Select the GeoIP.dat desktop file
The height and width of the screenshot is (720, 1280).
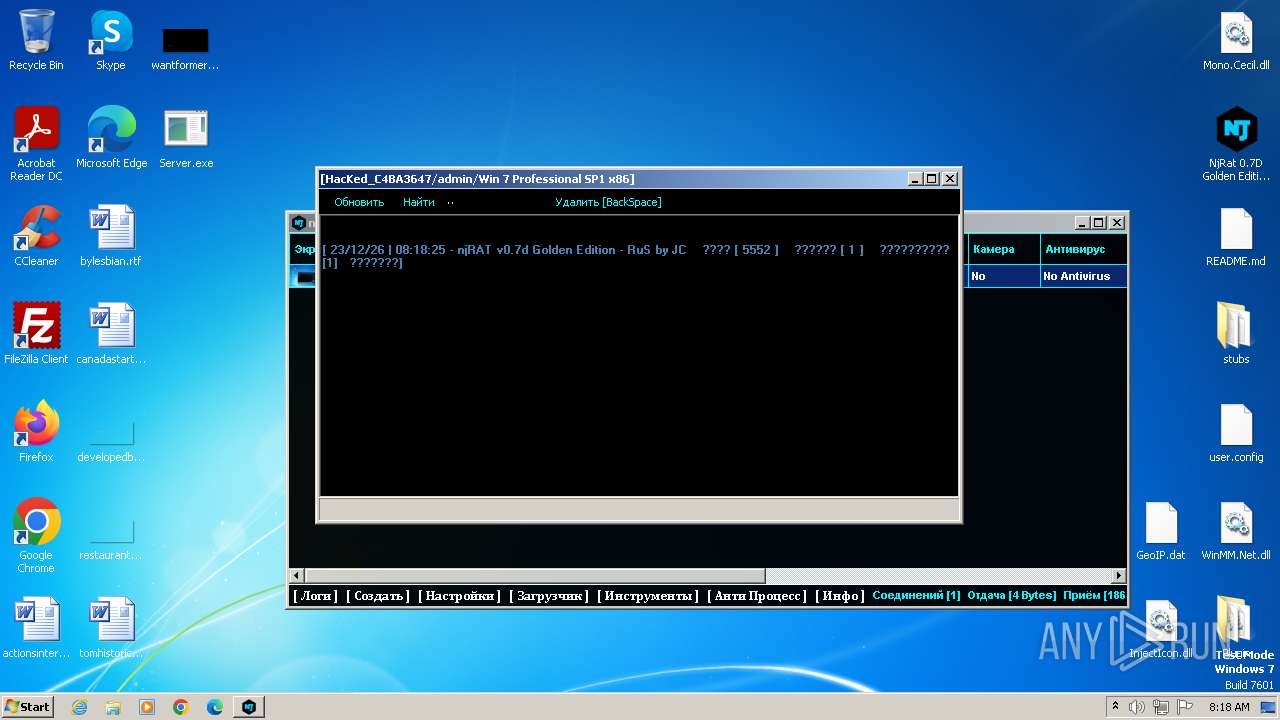click(1161, 530)
